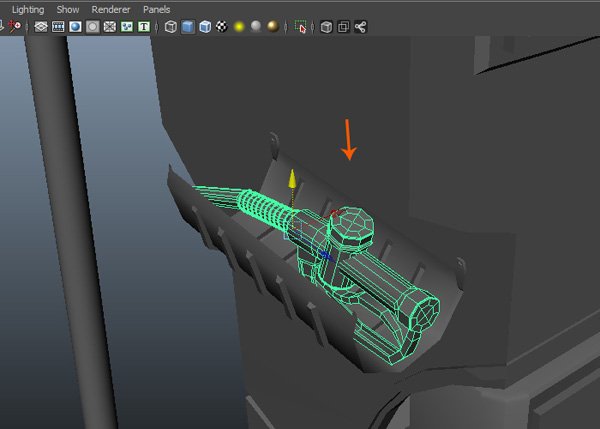Screen dimensions: 600x429
Task: Click the red X-axis manipulator handle
Action: [x=335, y=214]
